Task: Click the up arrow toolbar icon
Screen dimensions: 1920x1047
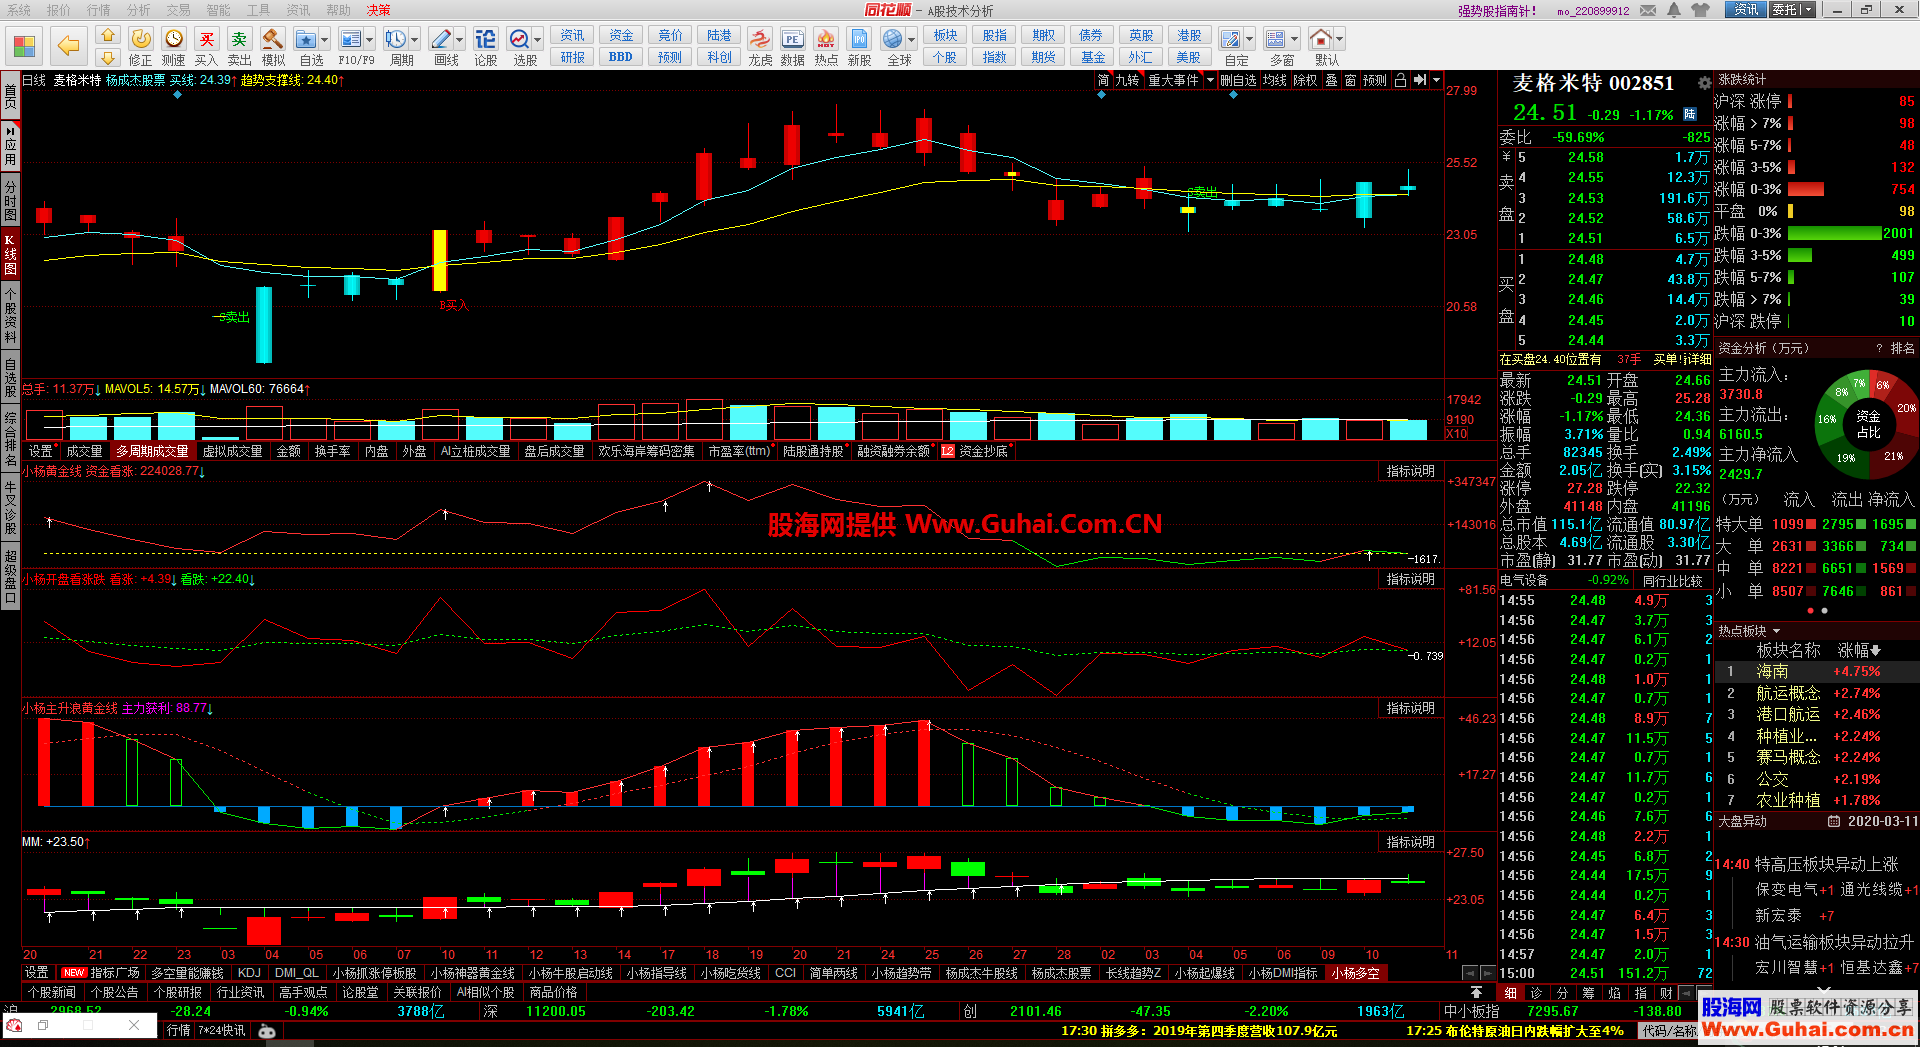Action: click(x=108, y=36)
